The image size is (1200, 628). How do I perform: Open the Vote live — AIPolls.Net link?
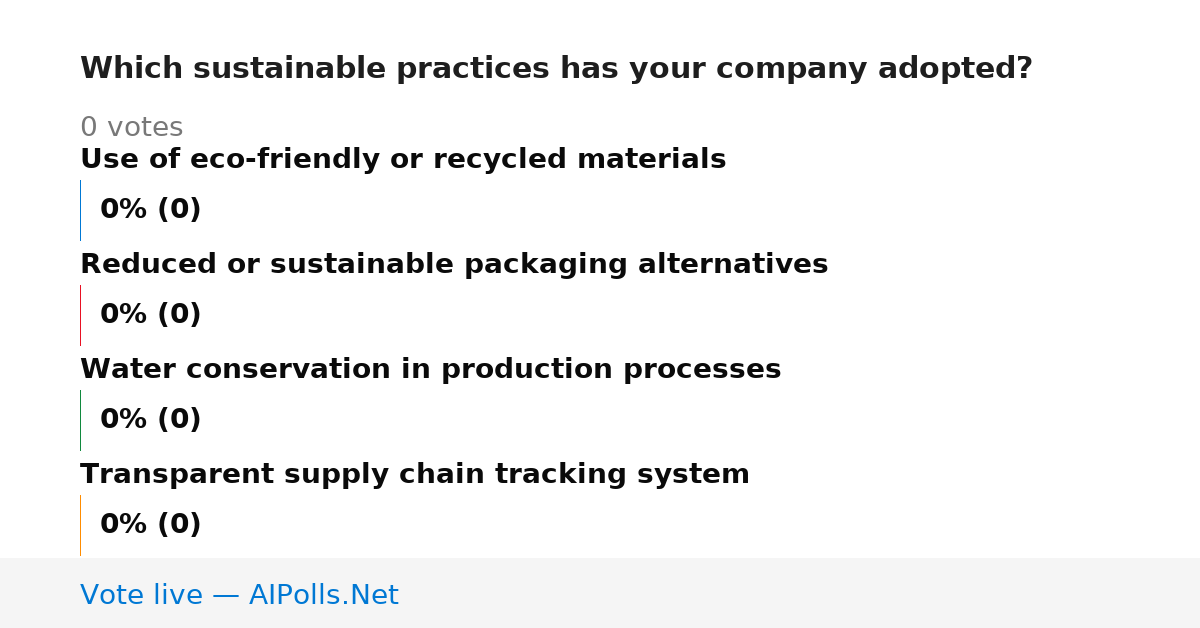click(x=239, y=595)
